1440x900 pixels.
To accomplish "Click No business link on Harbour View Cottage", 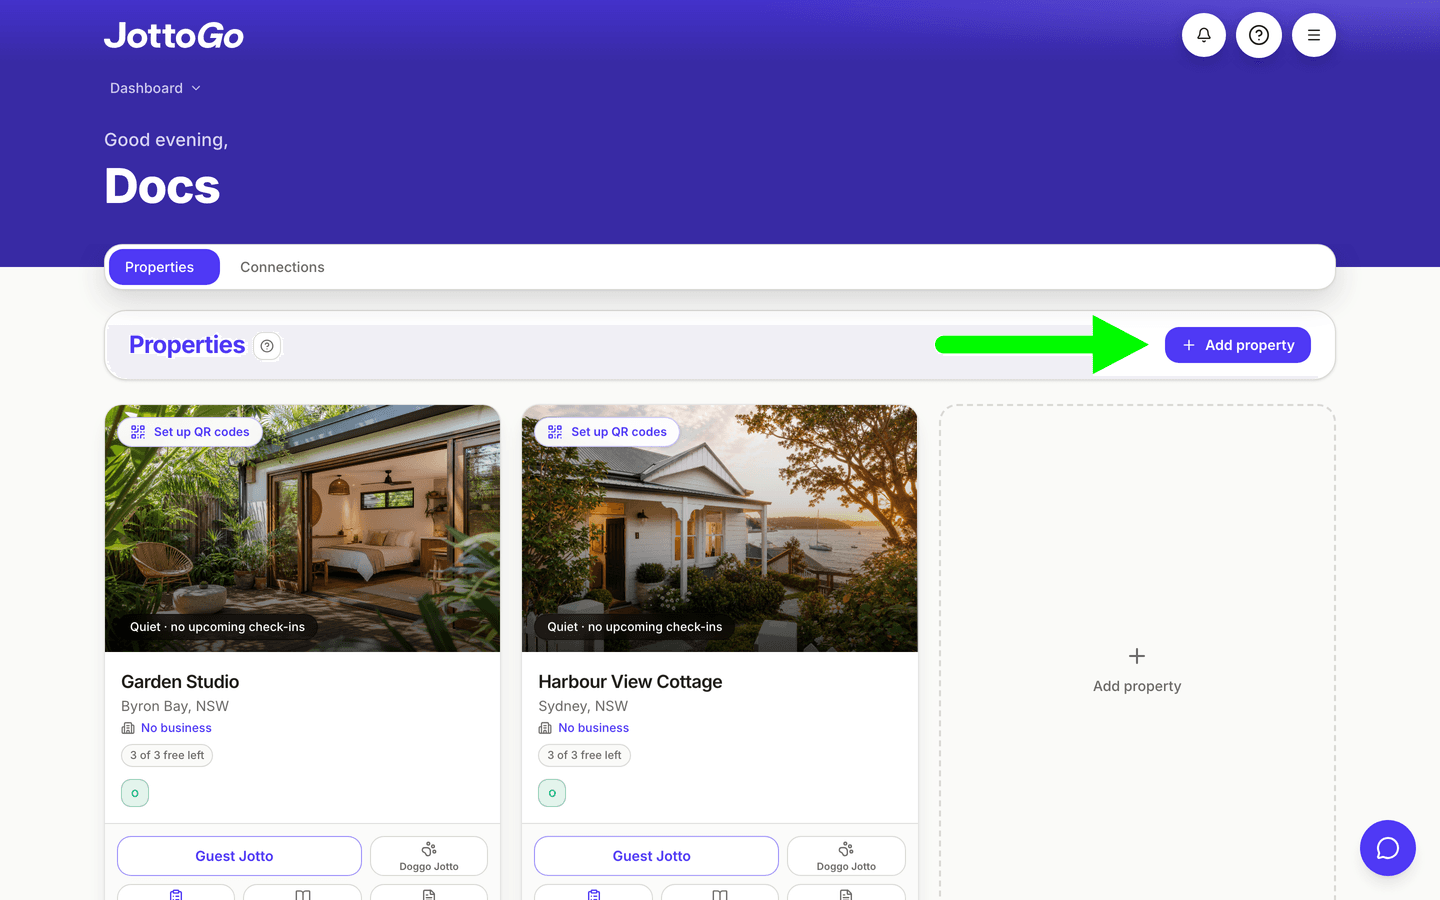I will point(593,728).
